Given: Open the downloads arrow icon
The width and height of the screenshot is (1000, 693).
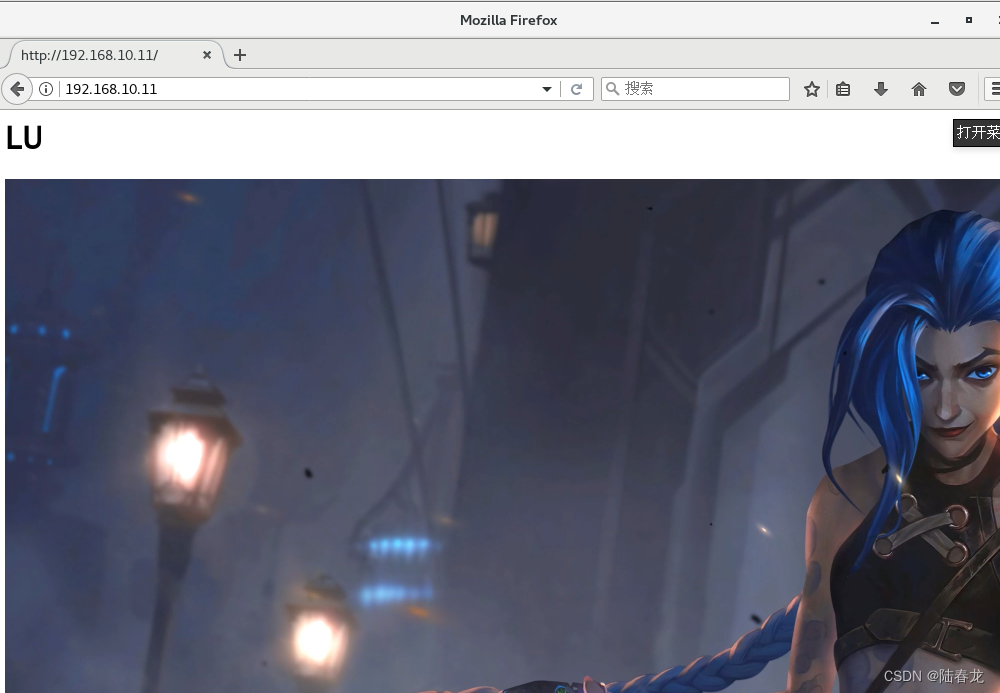Looking at the screenshot, I should coord(881,89).
